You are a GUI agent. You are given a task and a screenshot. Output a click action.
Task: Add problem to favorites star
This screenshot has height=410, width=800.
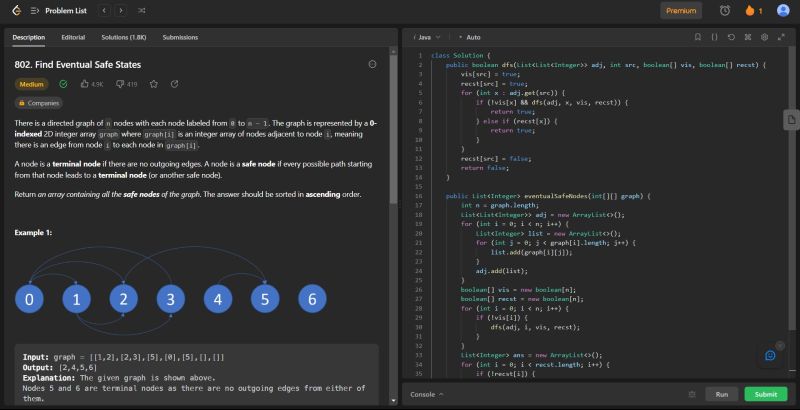tap(154, 84)
